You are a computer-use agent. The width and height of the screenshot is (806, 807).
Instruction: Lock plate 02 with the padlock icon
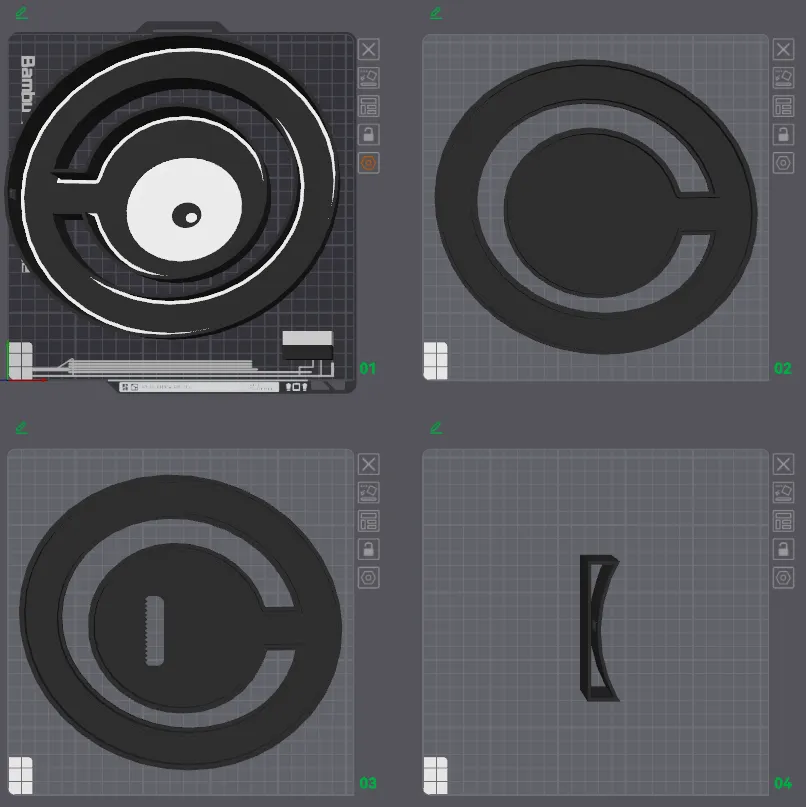[x=783, y=134]
